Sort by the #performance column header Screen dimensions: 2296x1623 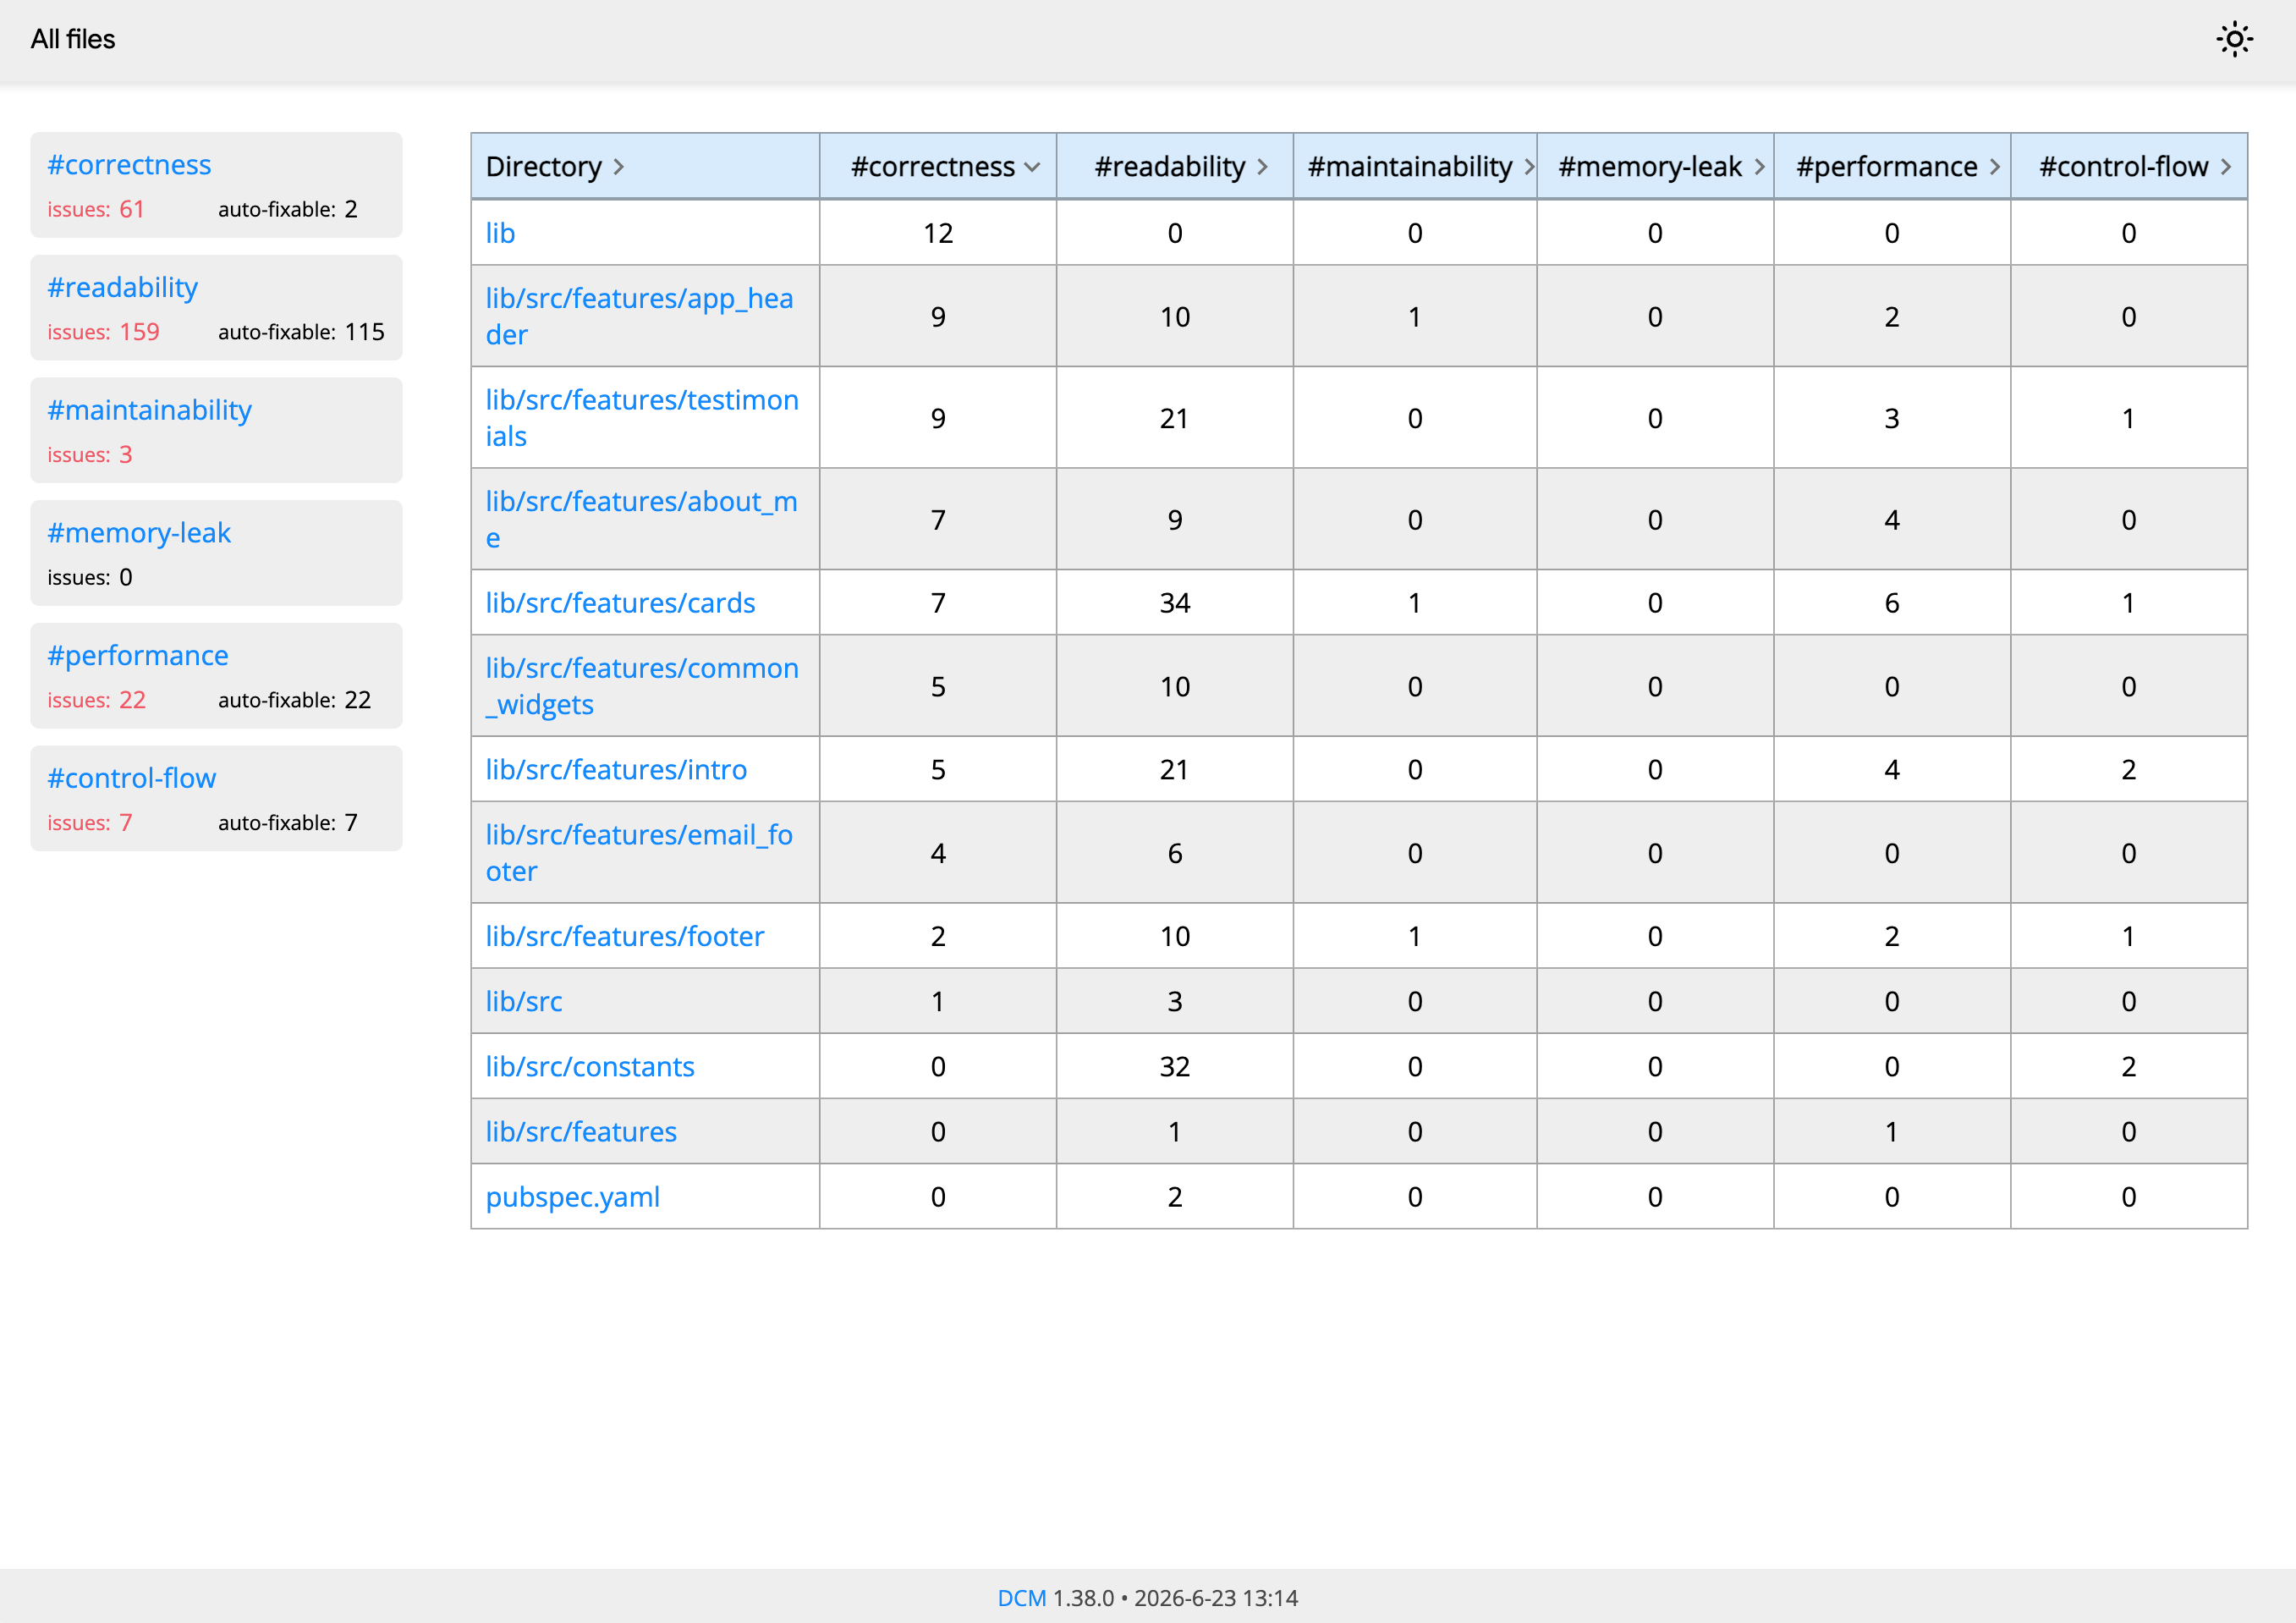point(1892,166)
